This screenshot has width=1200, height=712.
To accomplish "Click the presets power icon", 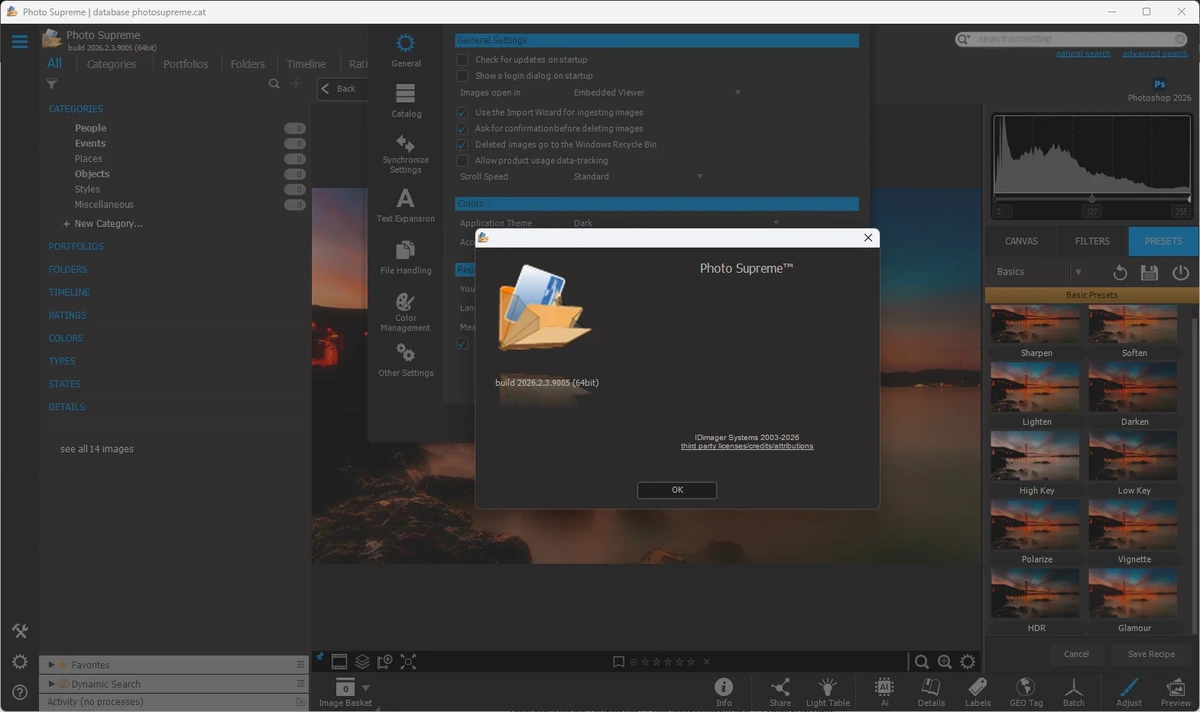I will coord(1181,272).
